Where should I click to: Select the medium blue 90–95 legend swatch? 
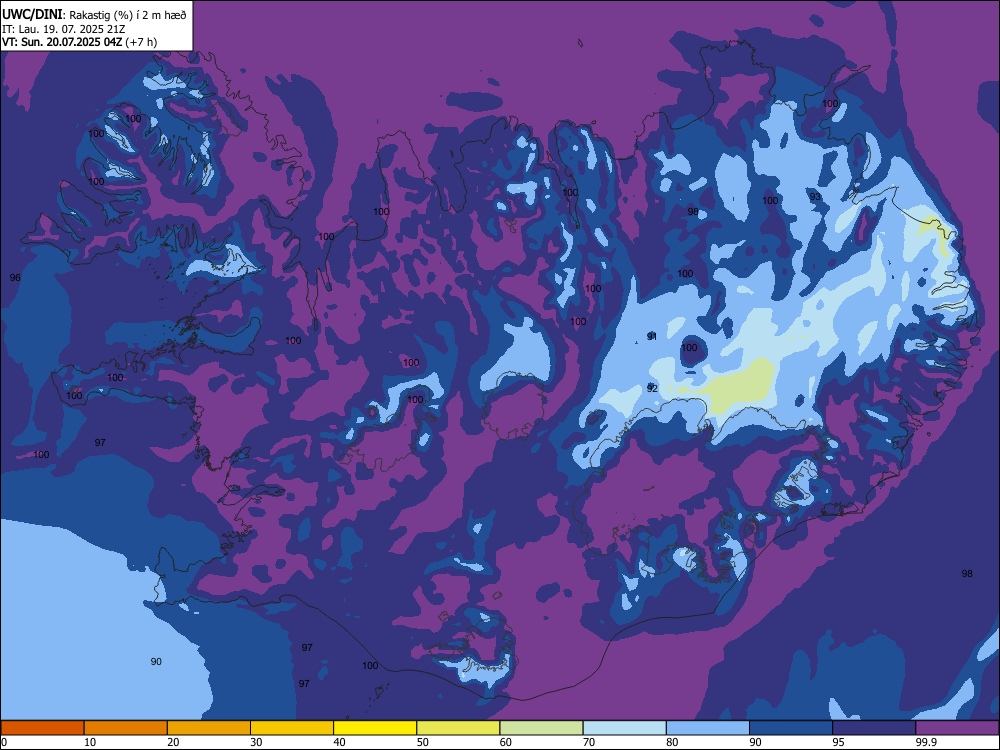coord(791,728)
